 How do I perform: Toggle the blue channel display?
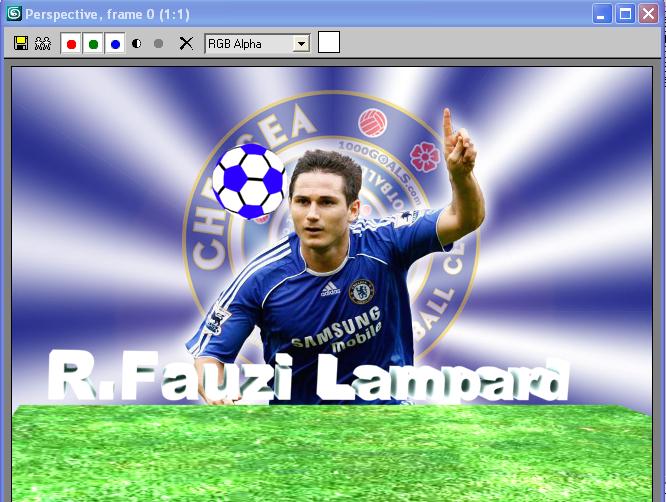(x=115, y=44)
